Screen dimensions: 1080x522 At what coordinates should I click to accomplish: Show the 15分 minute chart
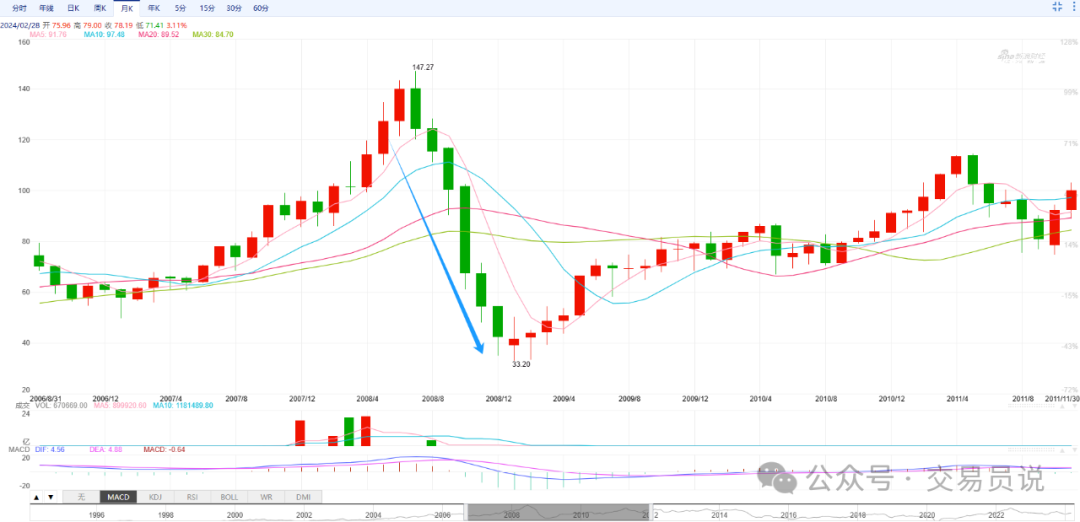[206, 8]
